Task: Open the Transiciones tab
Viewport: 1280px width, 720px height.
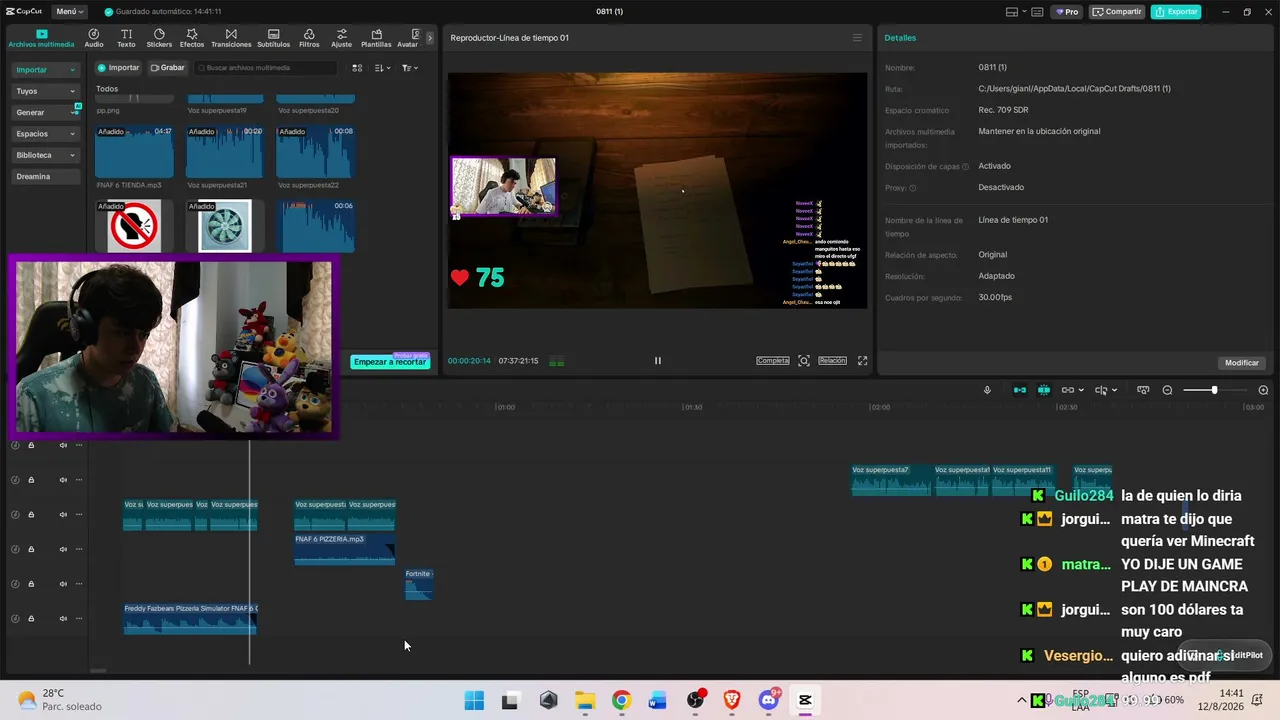Action: pyautogui.click(x=231, y=38)
